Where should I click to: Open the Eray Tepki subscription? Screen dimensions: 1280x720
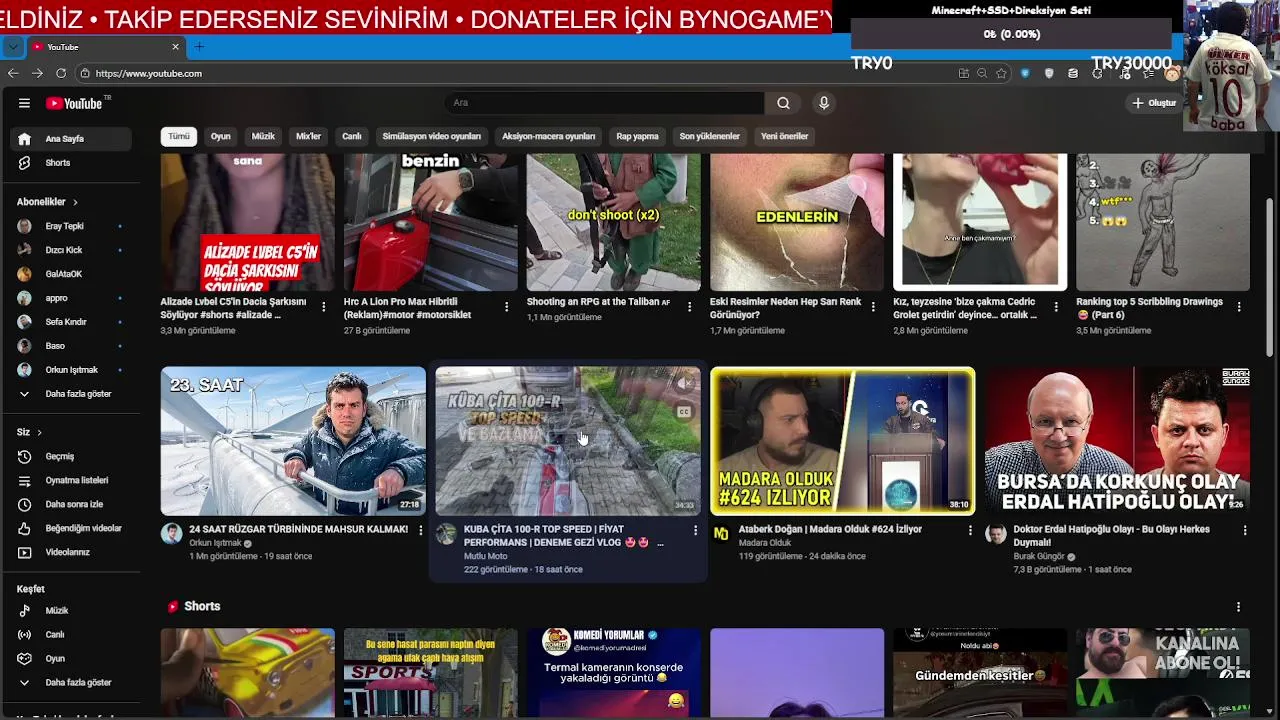pyautogui.click(x=70, y=226)
